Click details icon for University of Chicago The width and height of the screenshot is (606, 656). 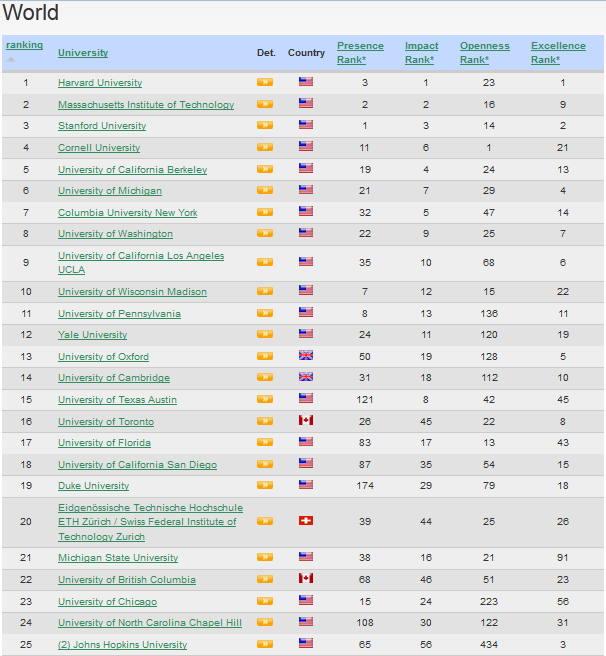(x=265, y=601)
